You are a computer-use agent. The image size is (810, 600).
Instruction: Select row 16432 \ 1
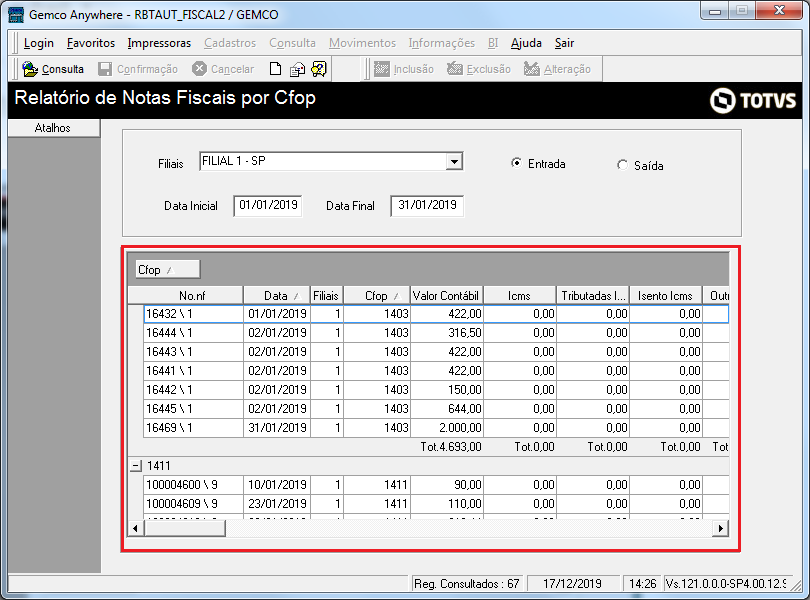coord(436,314)
